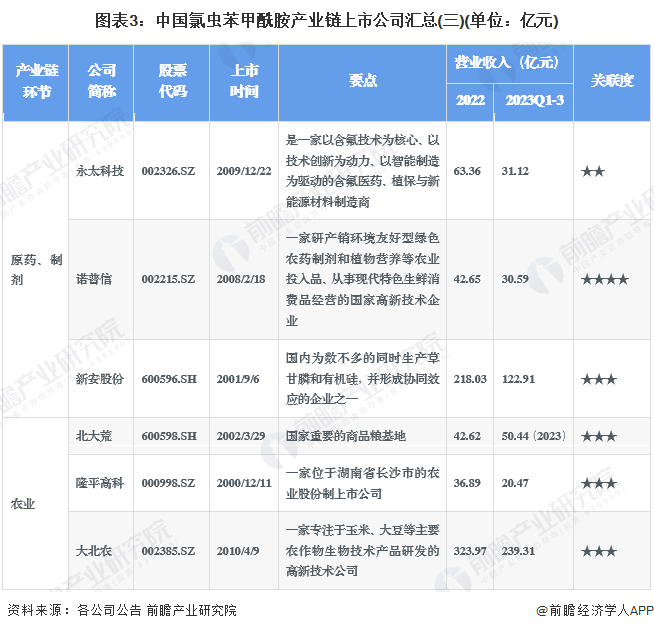The height and width of the screenshot is (631, 654).
Task: Click stock code 600598.SH
Action: [x=169, y=436]
